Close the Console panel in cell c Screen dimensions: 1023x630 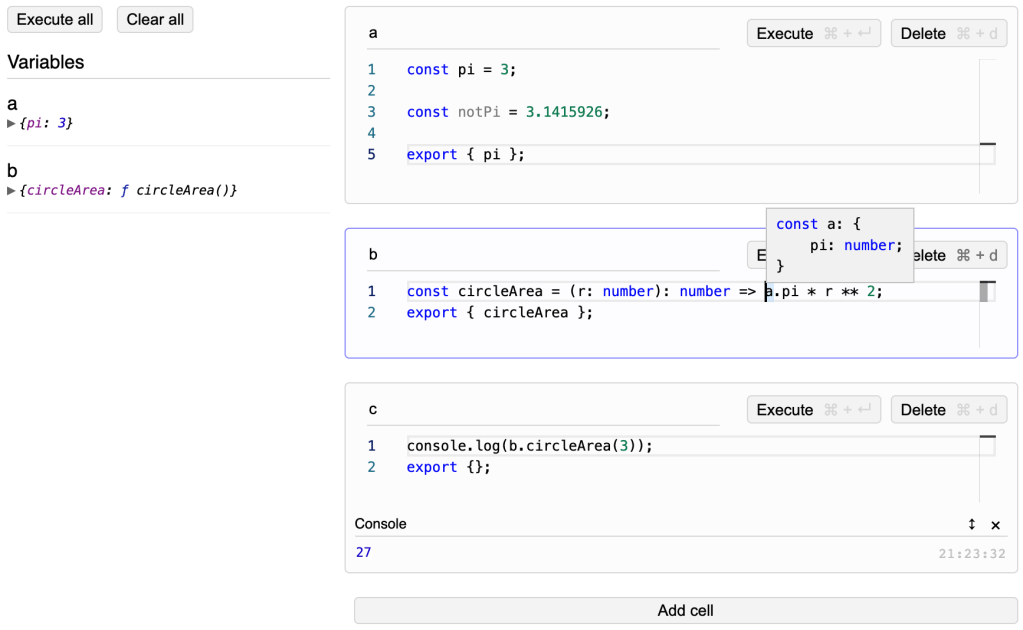click(995, 525)
